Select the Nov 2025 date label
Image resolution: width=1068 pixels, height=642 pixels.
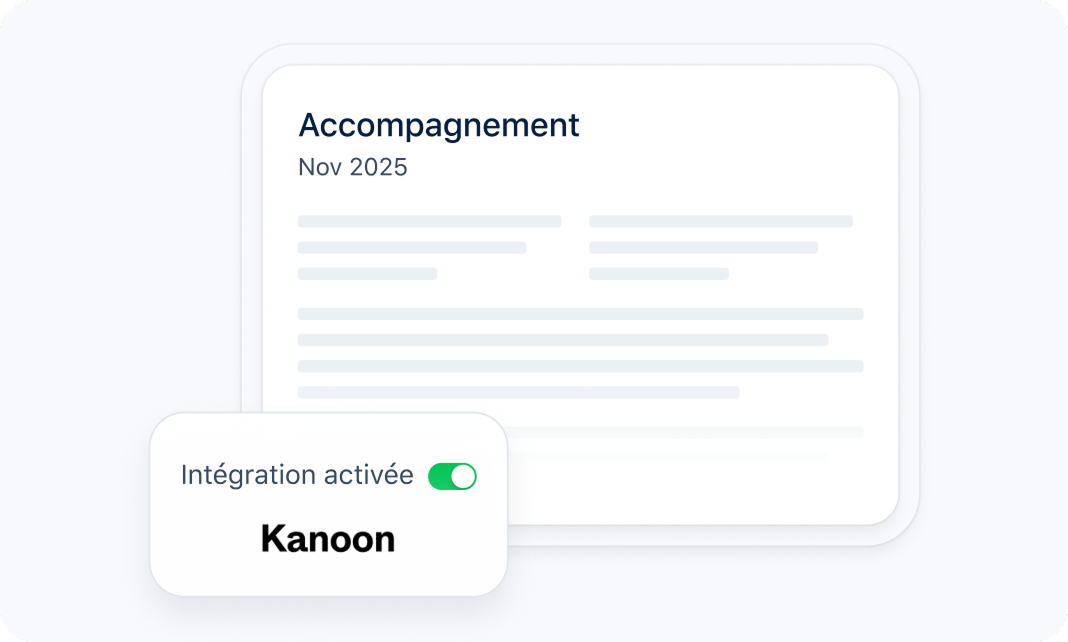[353, 167]
